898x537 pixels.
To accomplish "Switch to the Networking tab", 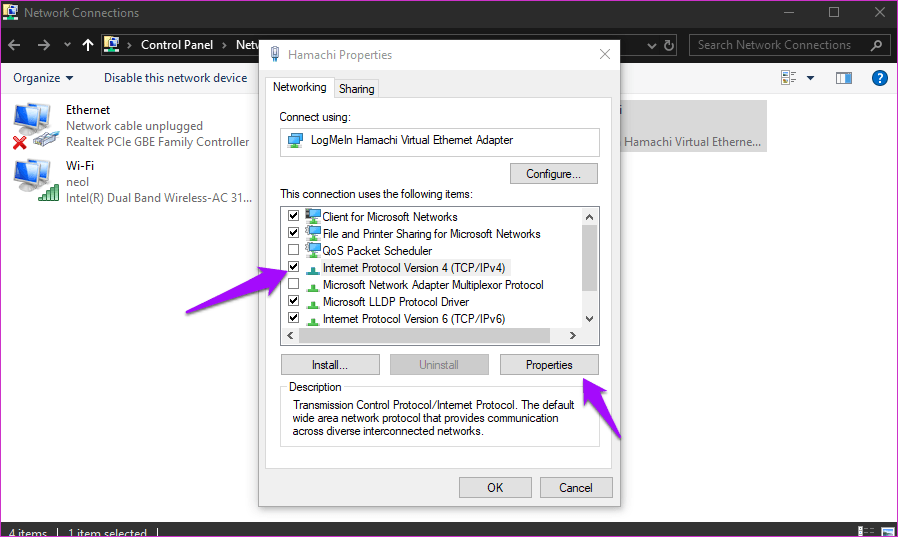I will pyautogui.click(x=300, y=87).
